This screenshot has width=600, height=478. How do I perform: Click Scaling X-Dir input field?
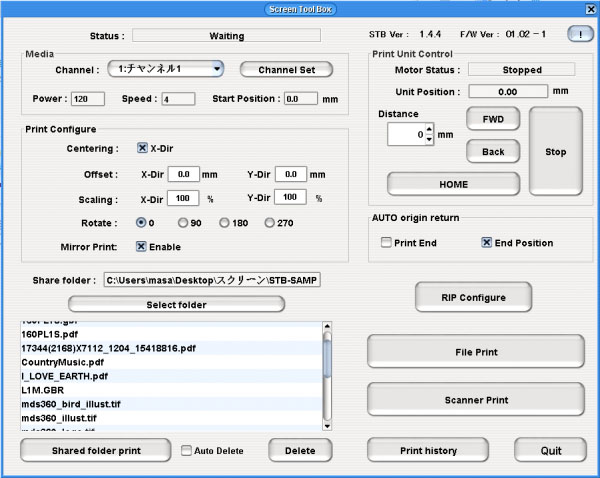point(183,198)
